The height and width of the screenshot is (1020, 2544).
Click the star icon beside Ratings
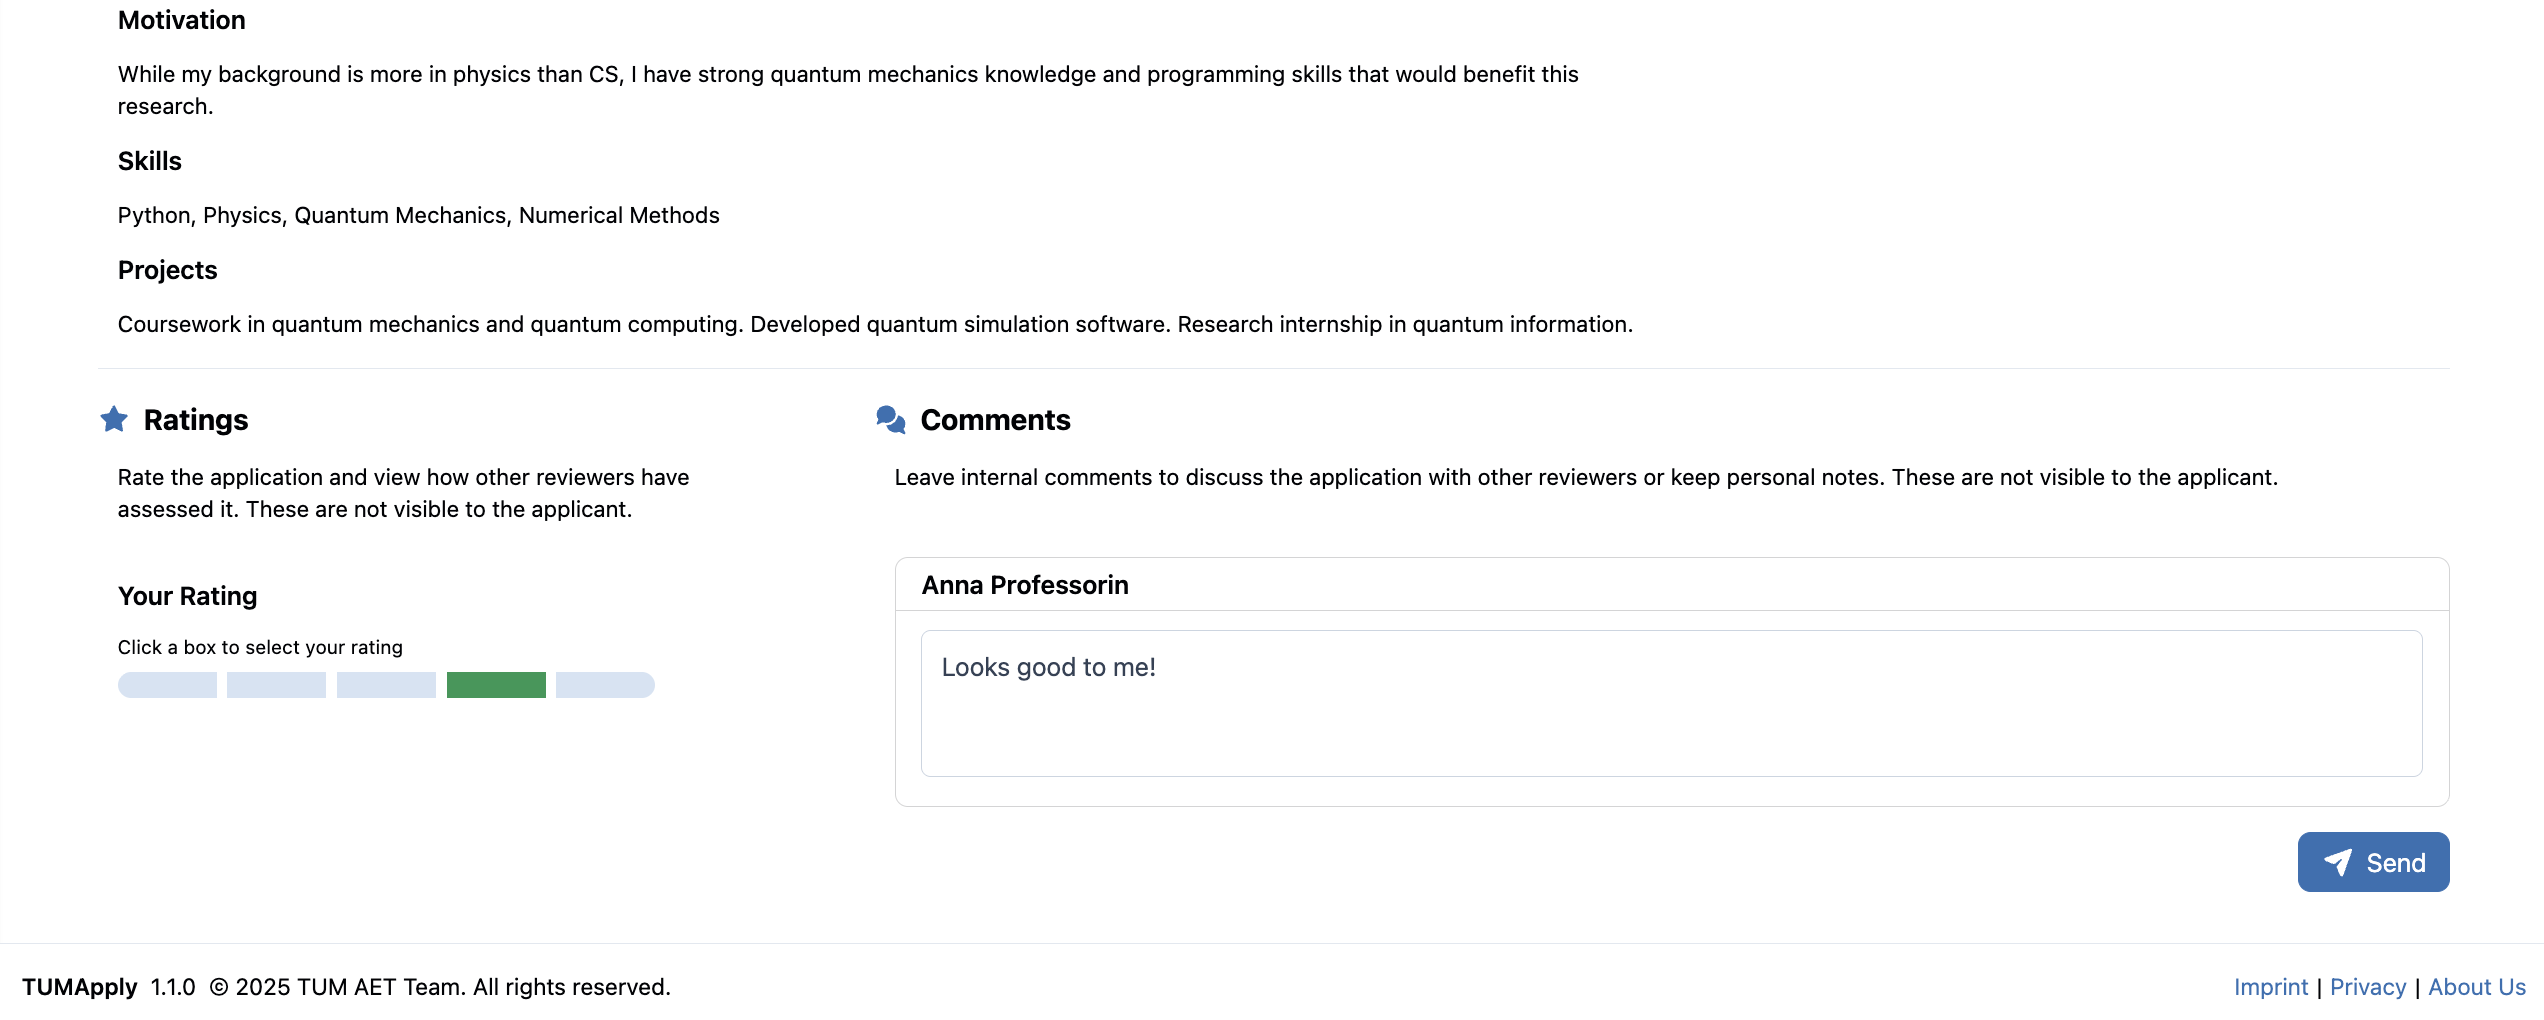tap(114, 420)
